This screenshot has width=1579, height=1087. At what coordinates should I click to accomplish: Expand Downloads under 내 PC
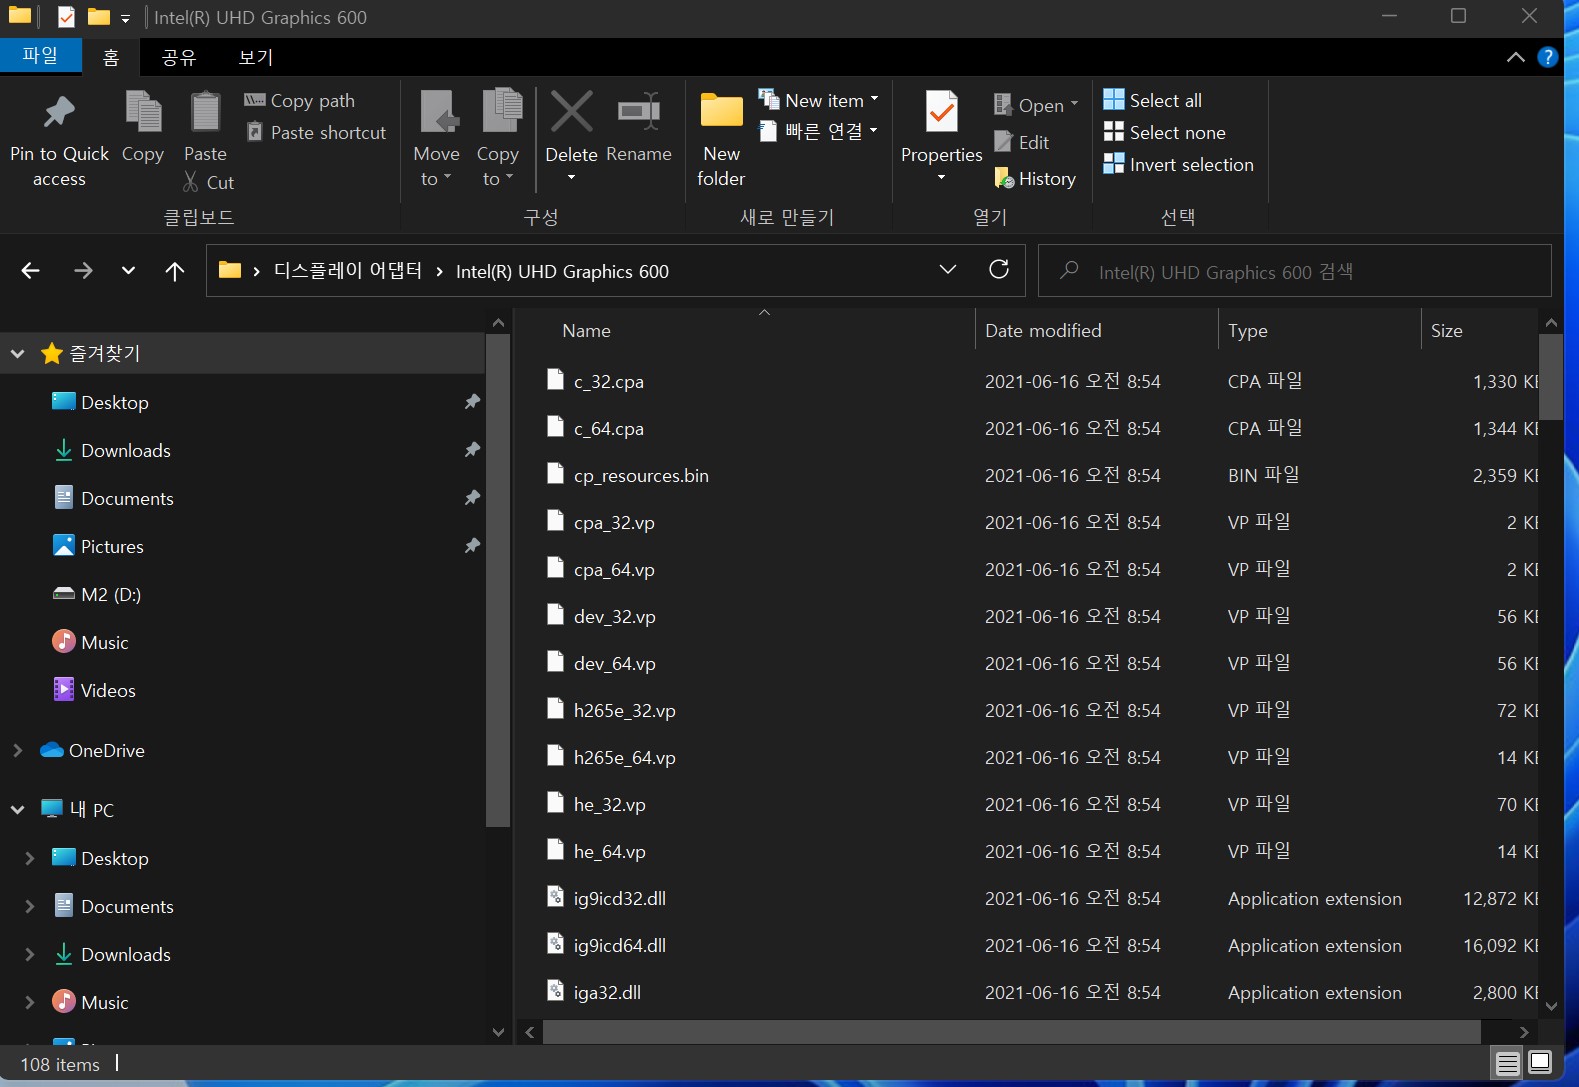coord(29,954)
